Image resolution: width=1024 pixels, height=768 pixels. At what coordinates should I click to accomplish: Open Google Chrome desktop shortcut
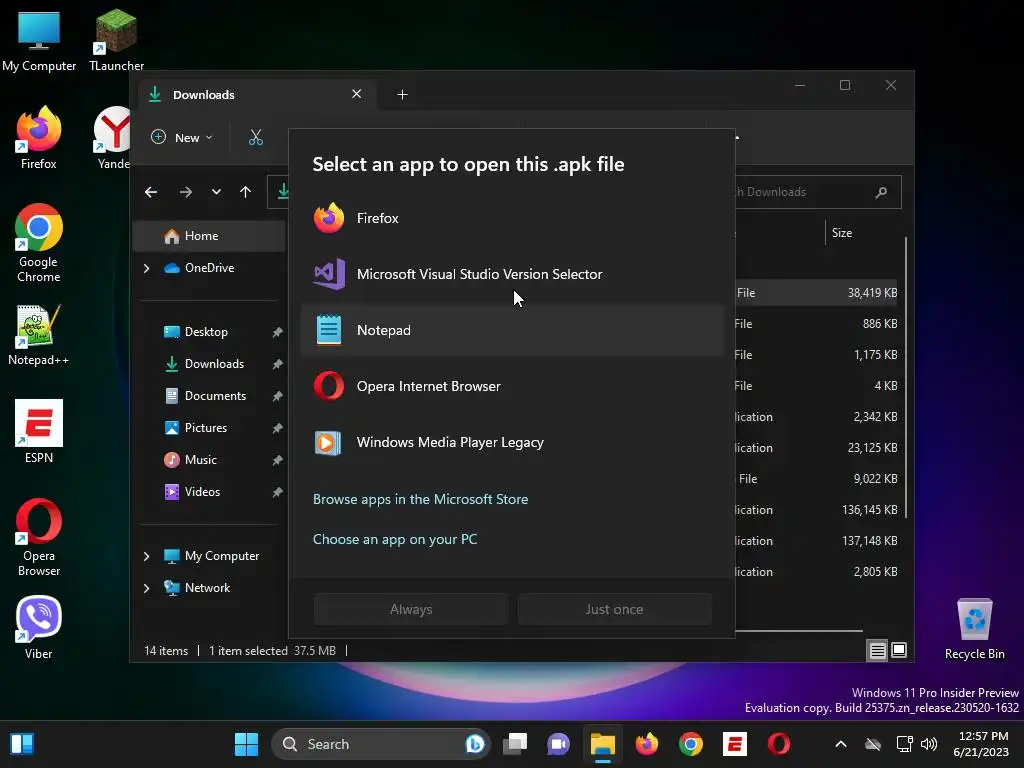(x=39, y=243)
